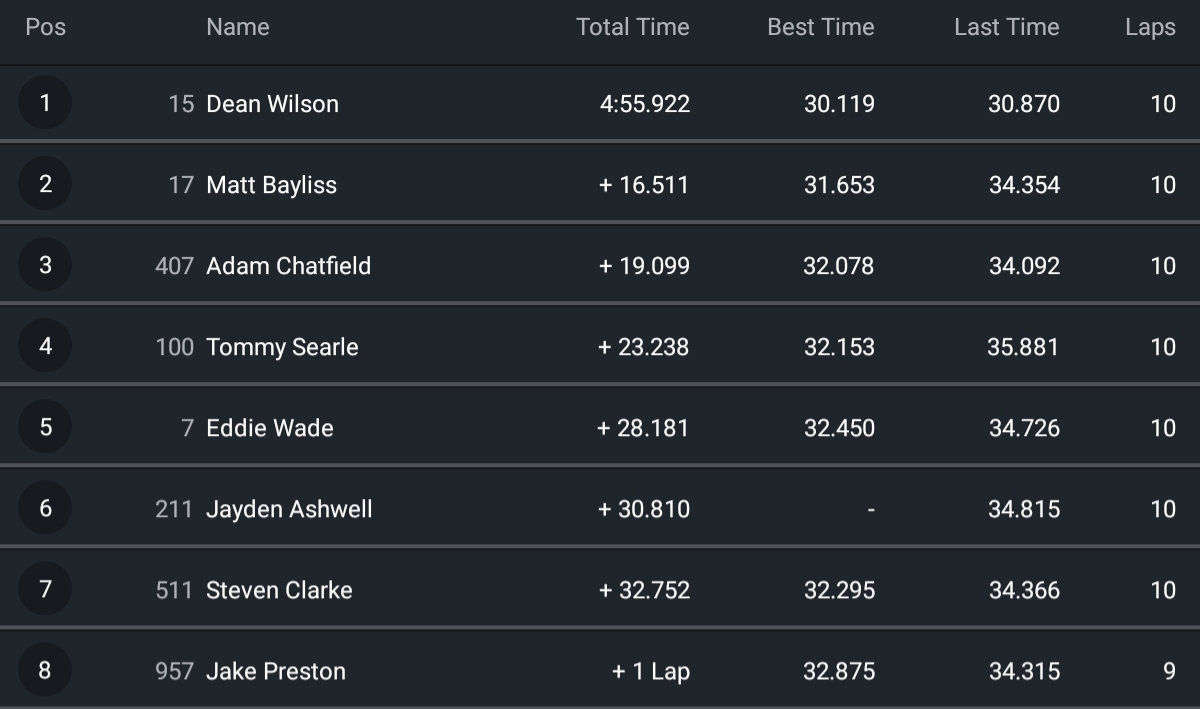Screen dimensions: 1200x709
Task: Open rider Matt Bayliss's name
Action: point(271,185)
